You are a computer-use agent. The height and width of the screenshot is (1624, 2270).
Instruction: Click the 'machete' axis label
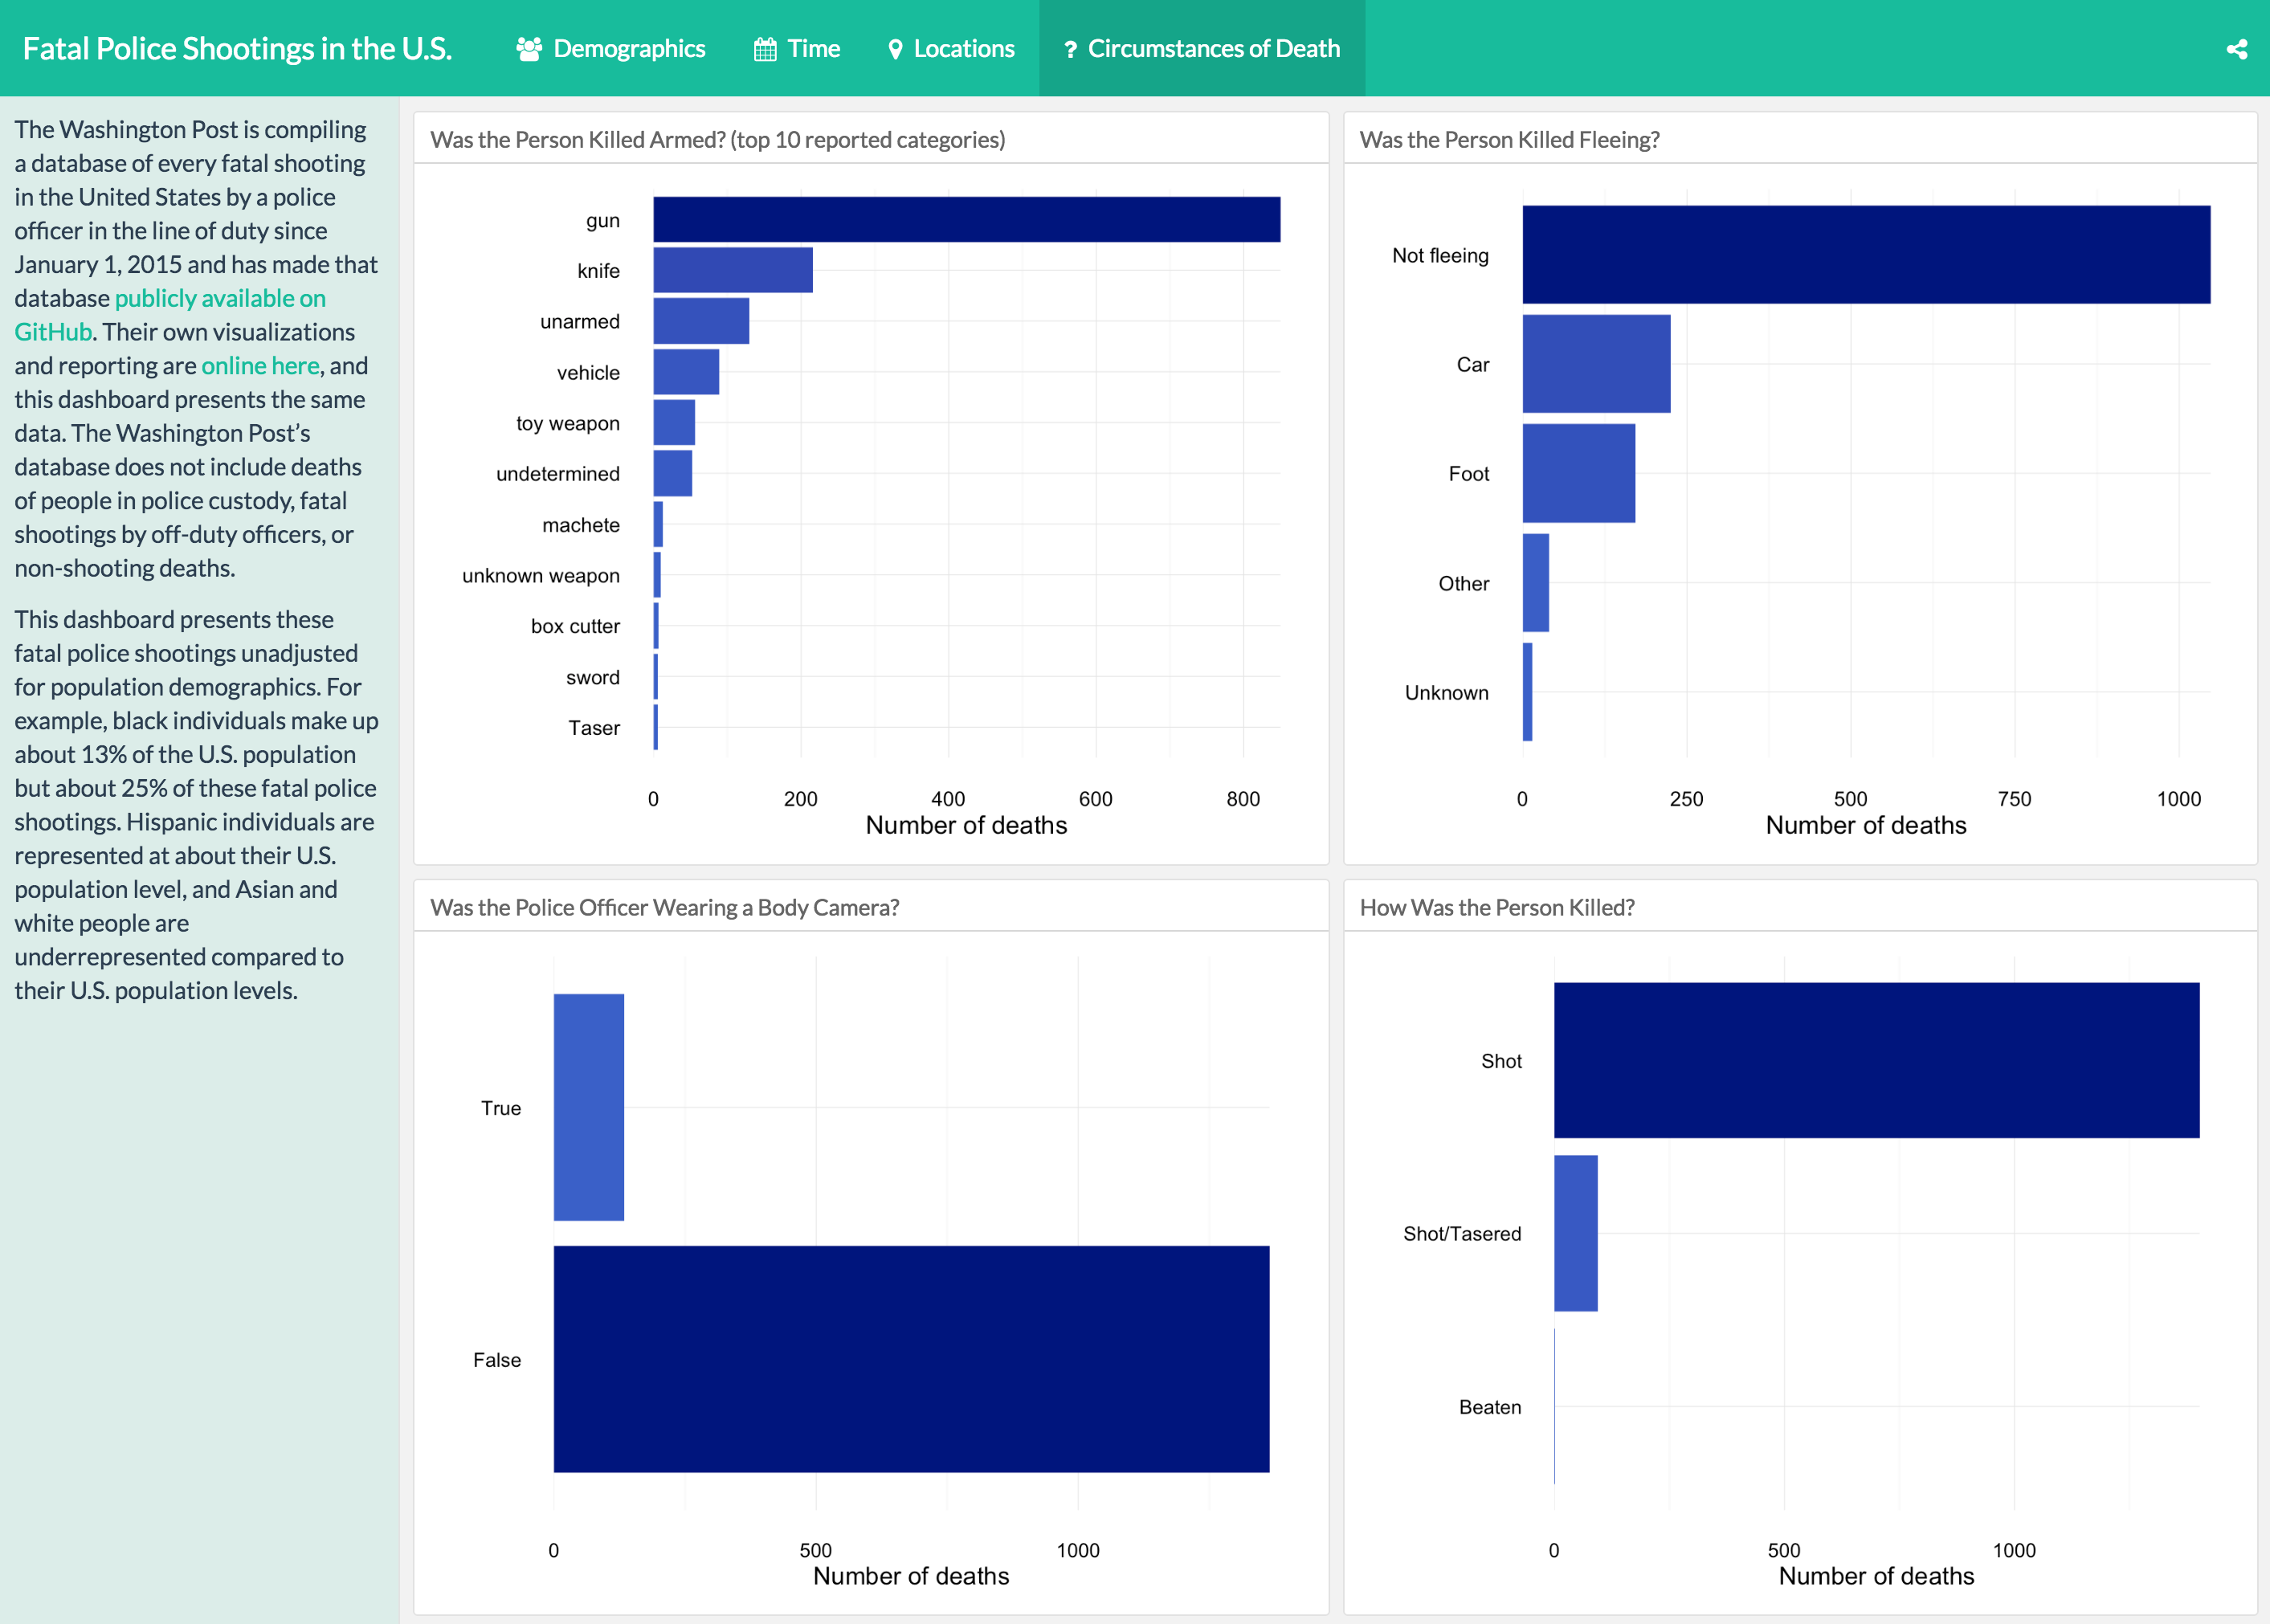coord(580,525)
